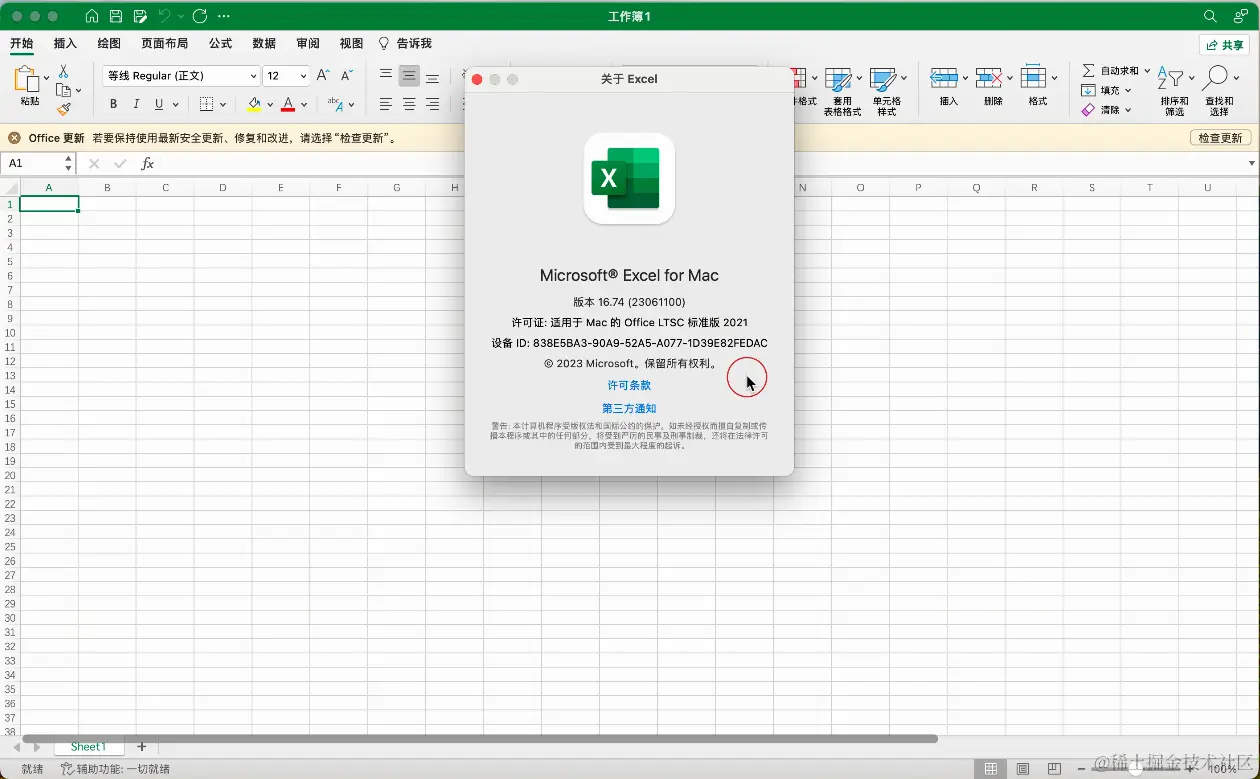The height and width of the screenshot is (779, 1260).
Task: Center text horizontally in ribbon
Action: [409, 104]
